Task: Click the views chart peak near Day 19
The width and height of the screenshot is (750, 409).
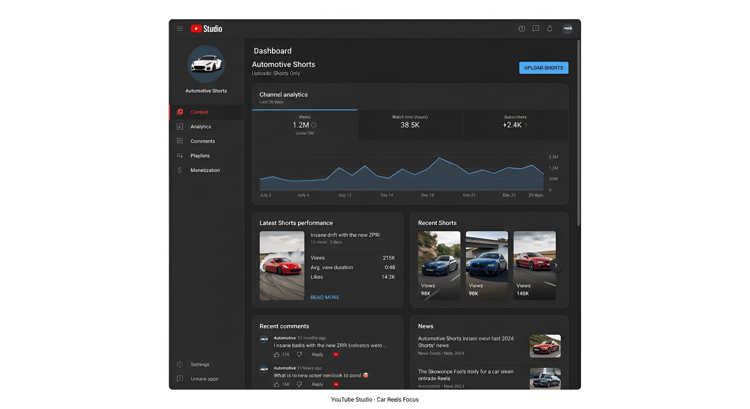Action: coord(439,158)
